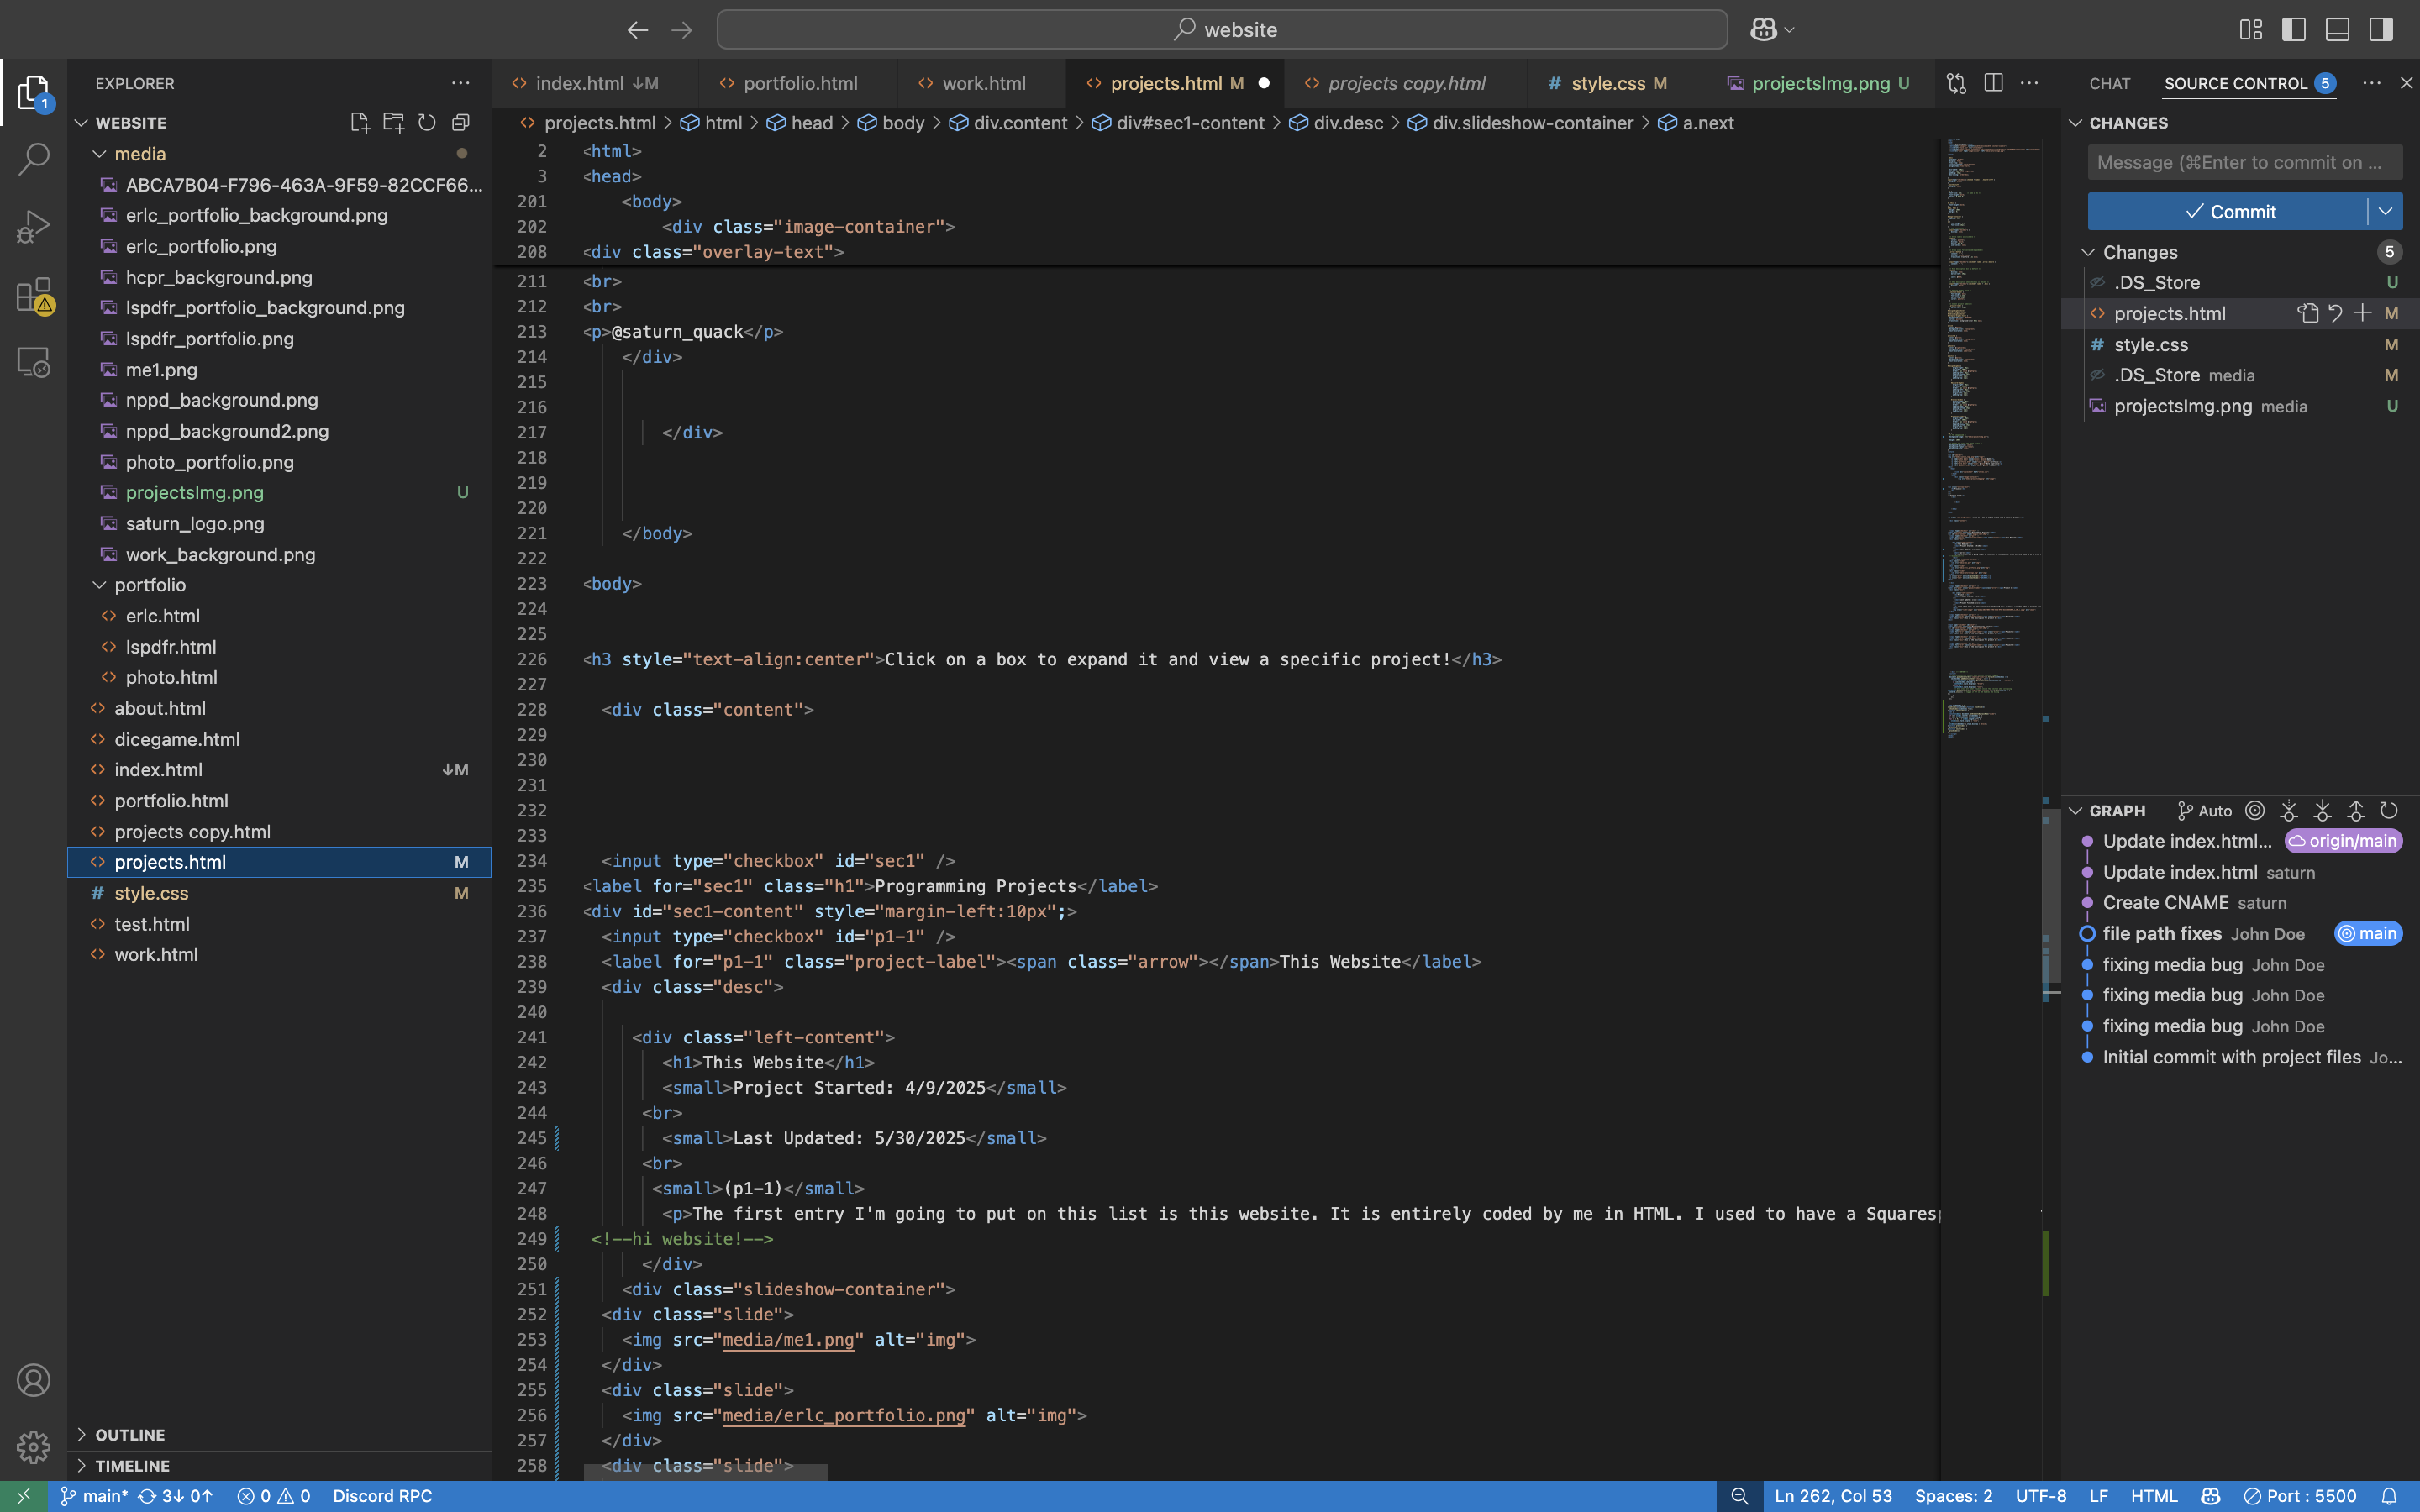Collapse the Changes group
Viewport: 2420px width, 1512px height.
[x=2088, y=252]
